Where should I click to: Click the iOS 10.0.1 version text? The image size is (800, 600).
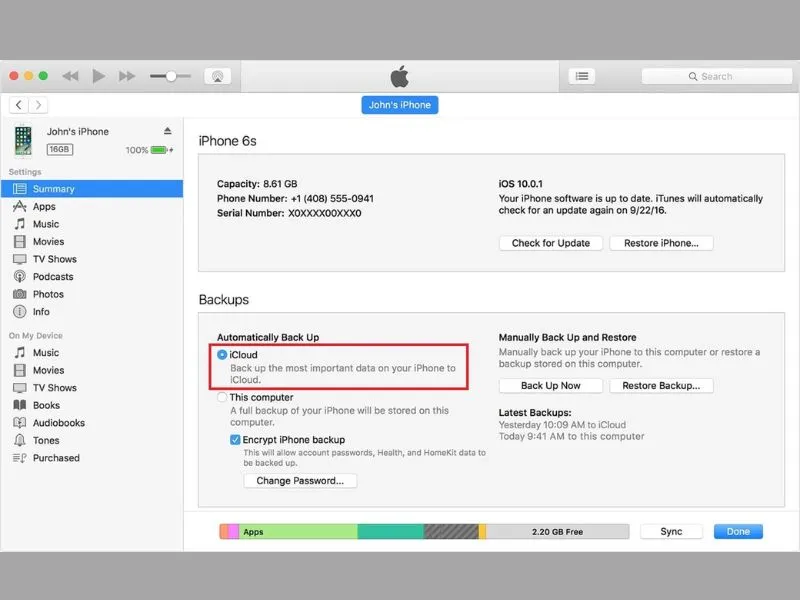[520, 184]
